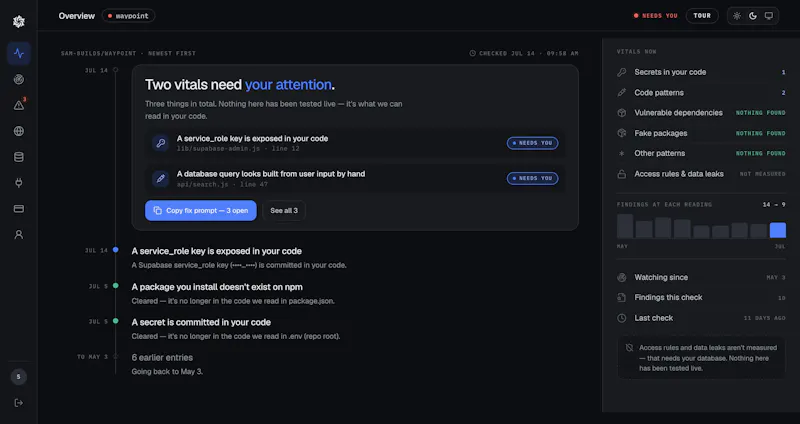The height and width of the screenshot is (424, 800).
Task: Click the lock icon next to Access rules
Action: [x=621, y=174]
